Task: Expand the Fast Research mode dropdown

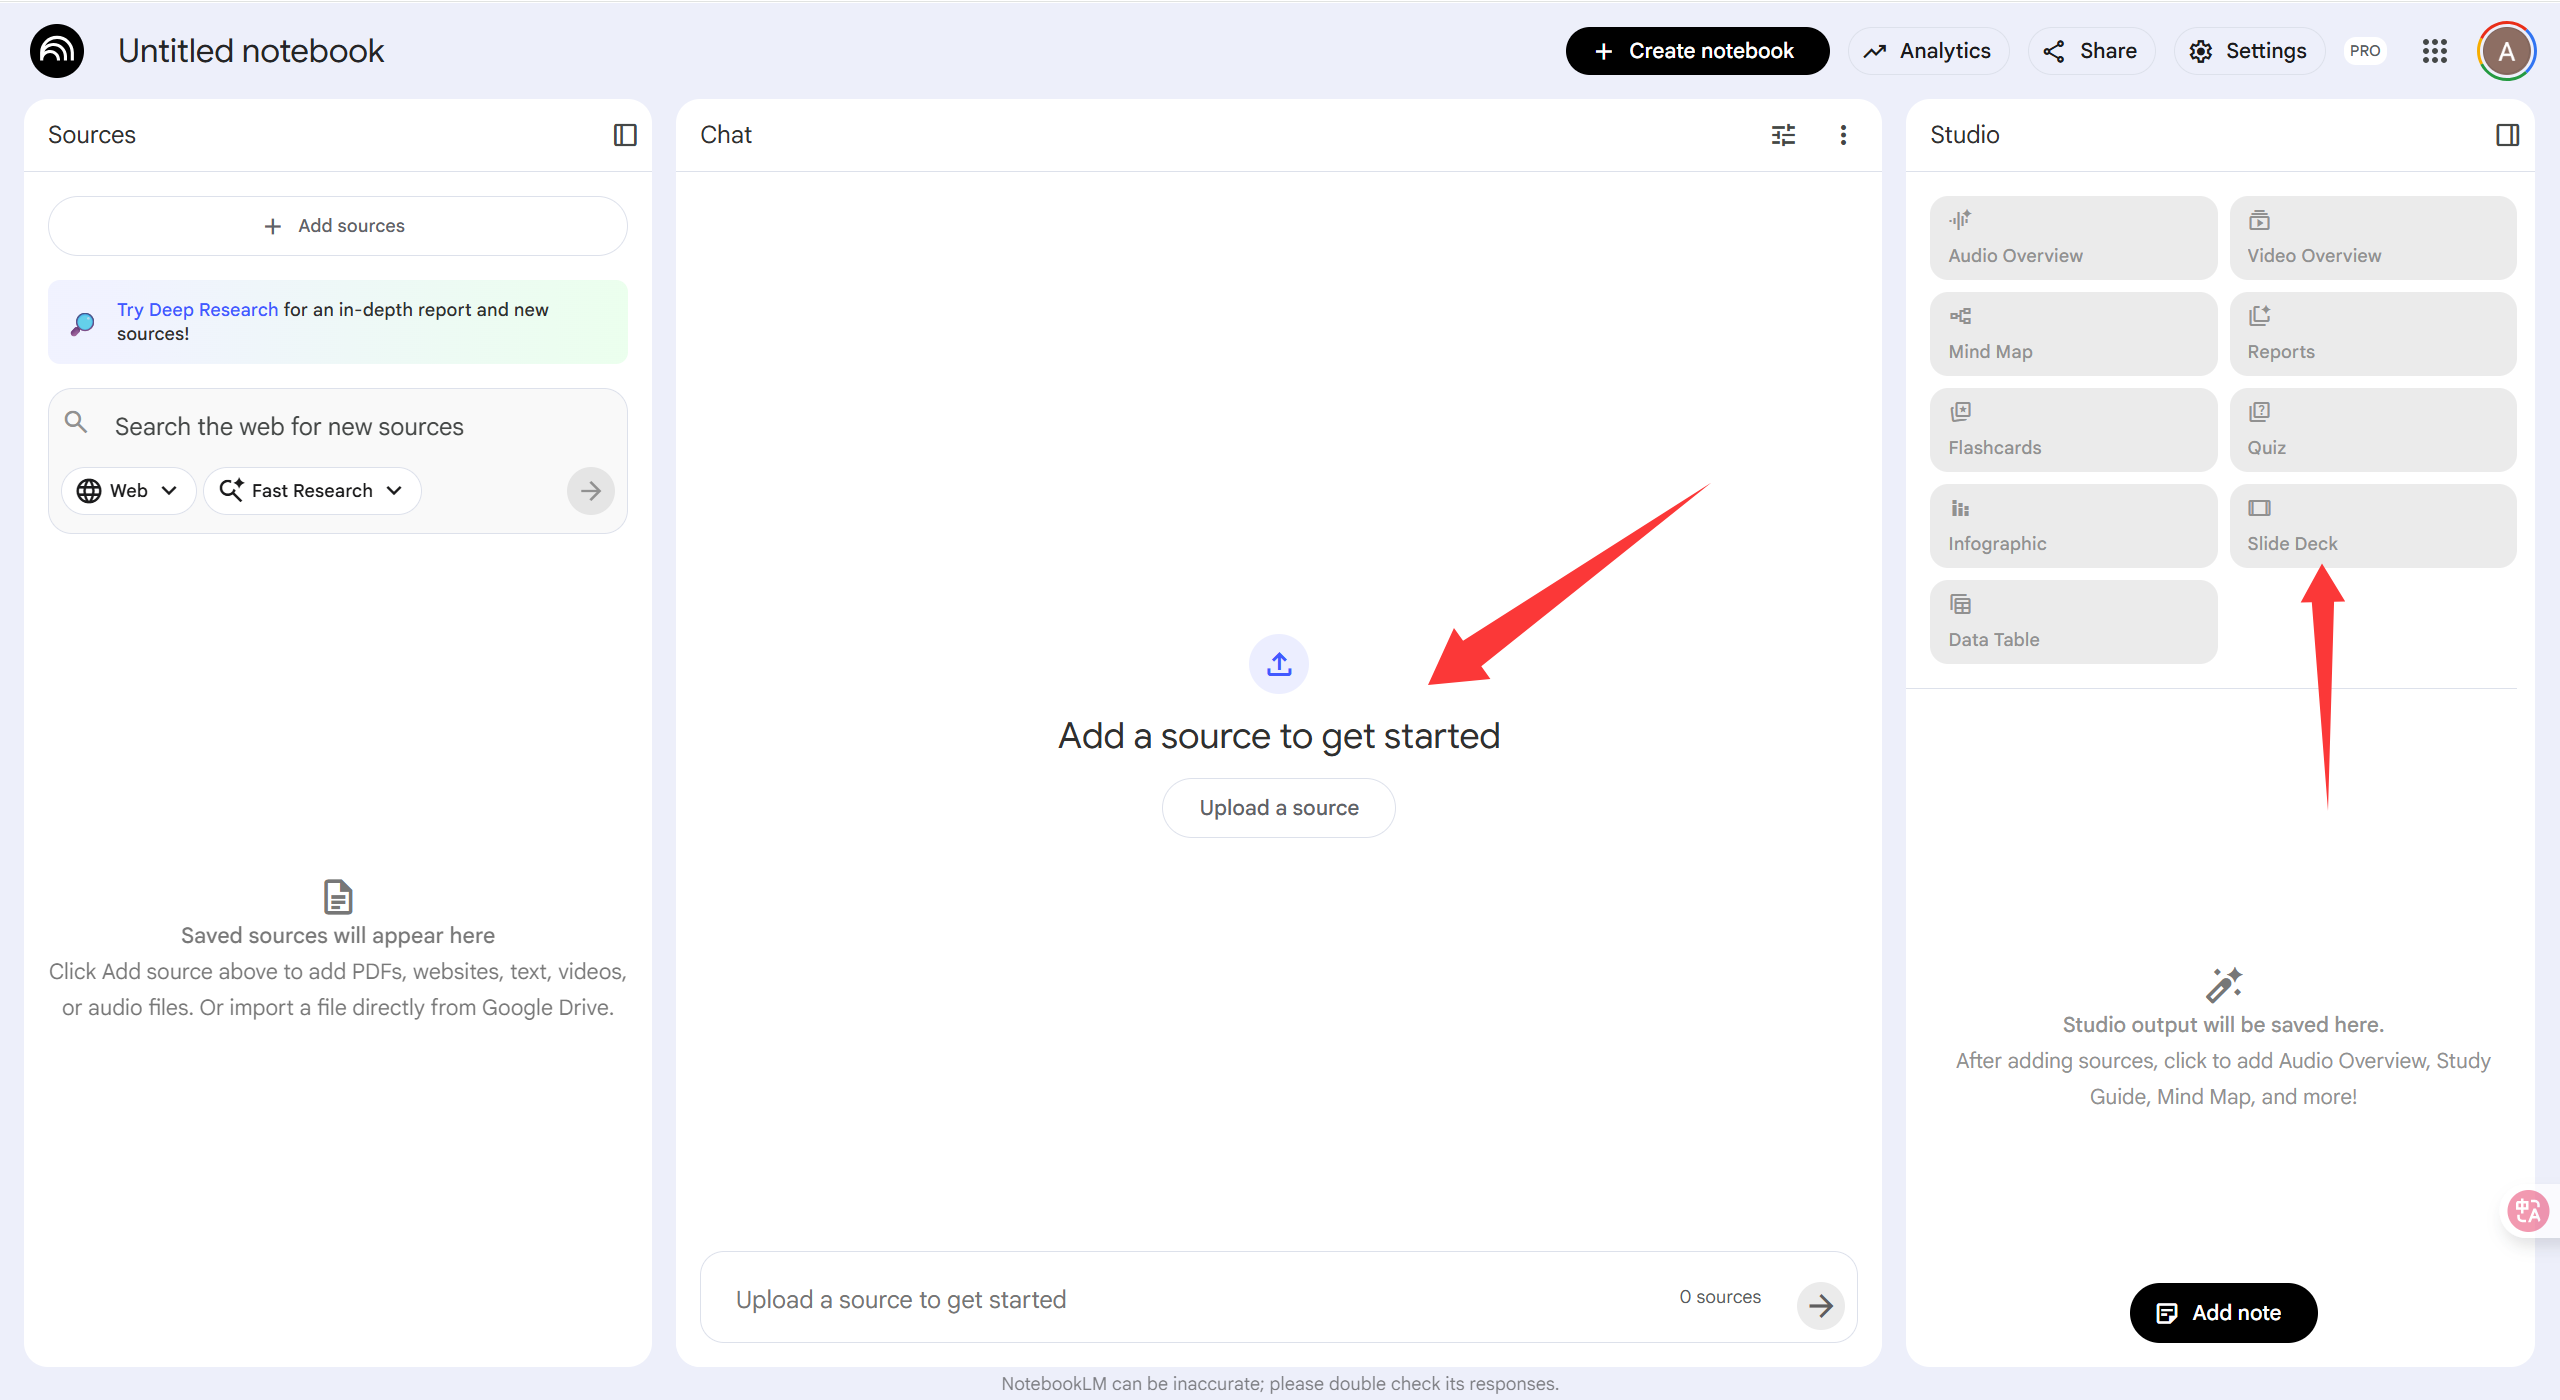Action: [312, 491]
